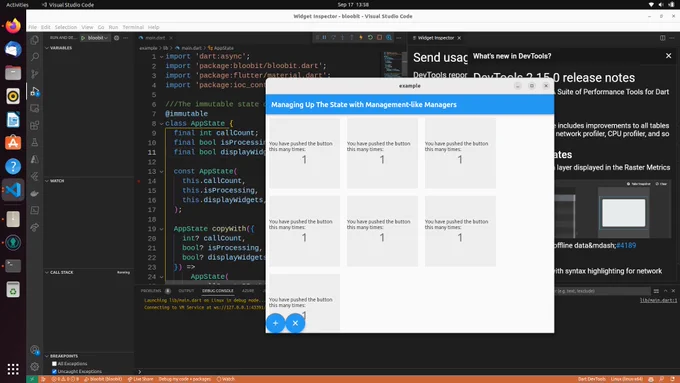
Task: Open the Terminal menu
Action: [x=133, y=27]
